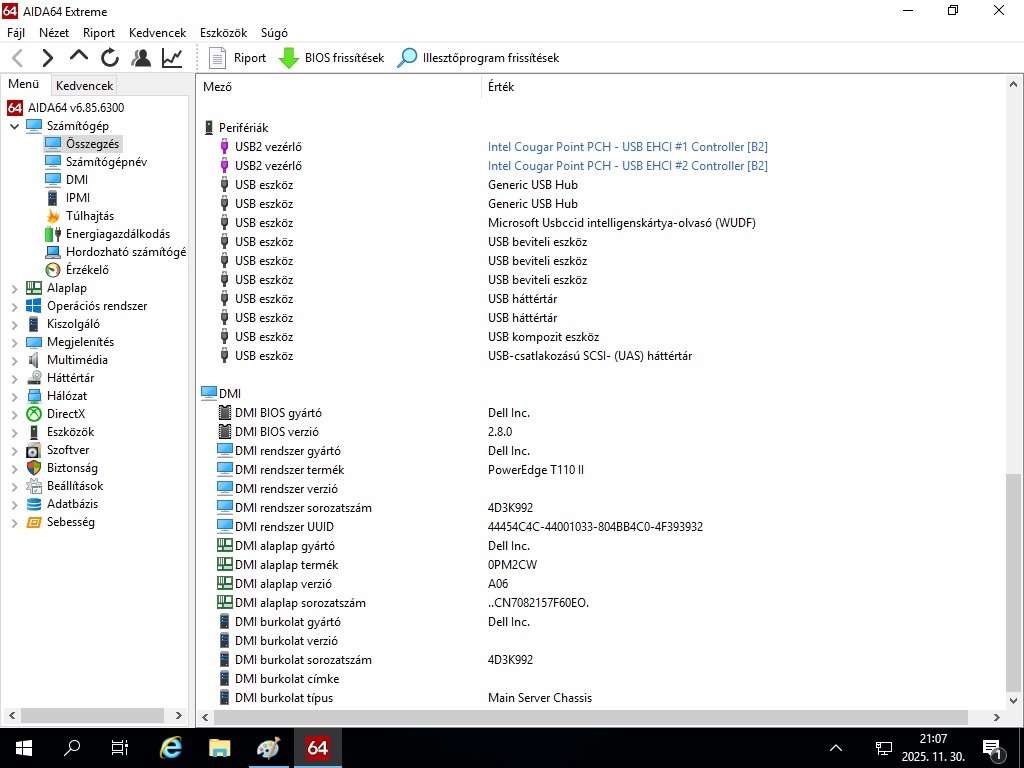Select the IPMI tree item
Viewport: 1024px width, 768px height.
[78, 197]
